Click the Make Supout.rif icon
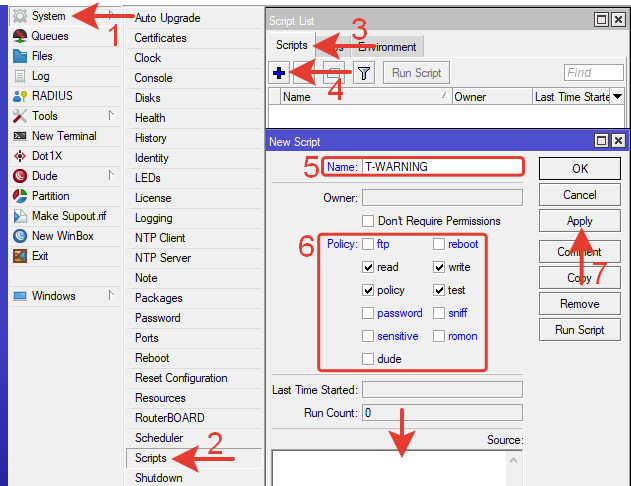Screen dimensions: 631x486 pos(20,216)
